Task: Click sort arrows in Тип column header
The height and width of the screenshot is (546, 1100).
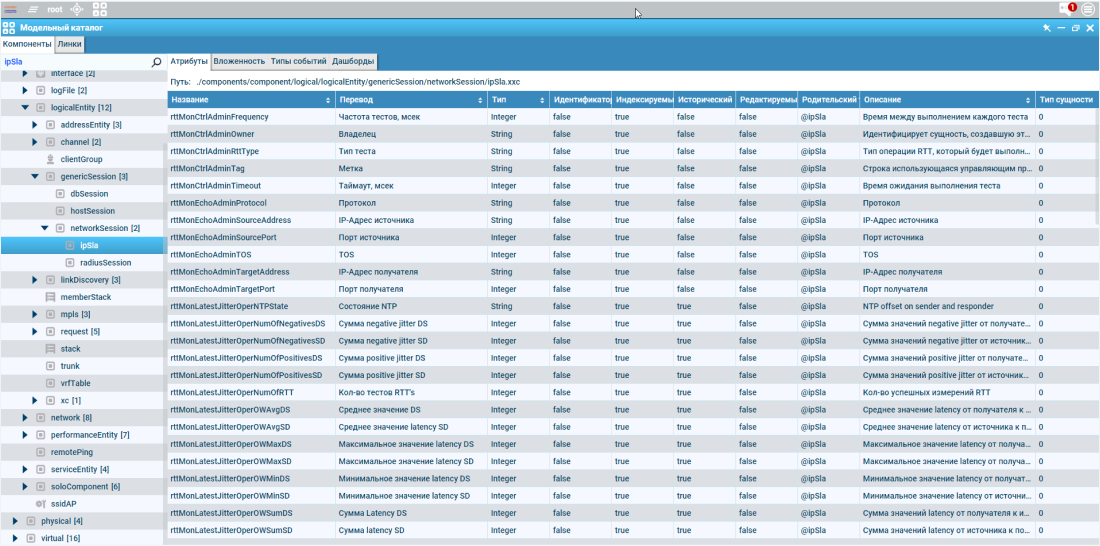Action: click(542, 101)
